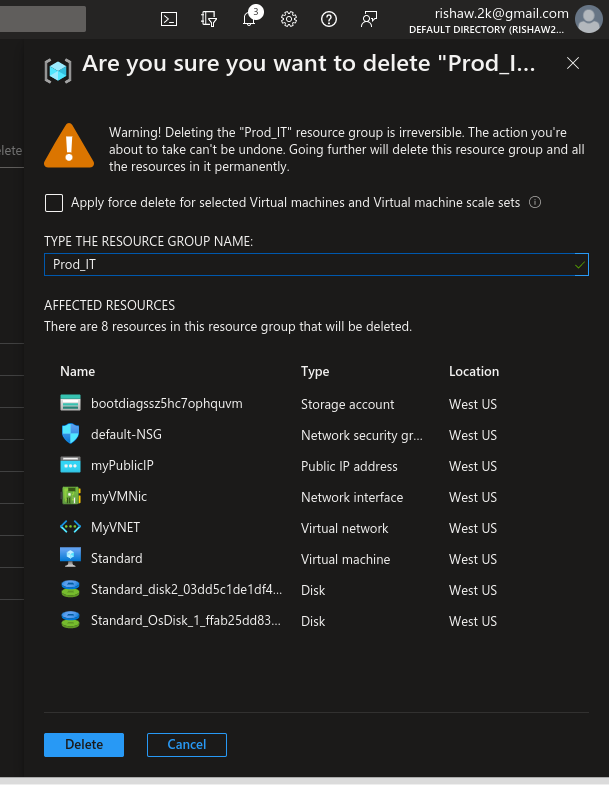Click the Delete button
609x785 pixels.
84,744
